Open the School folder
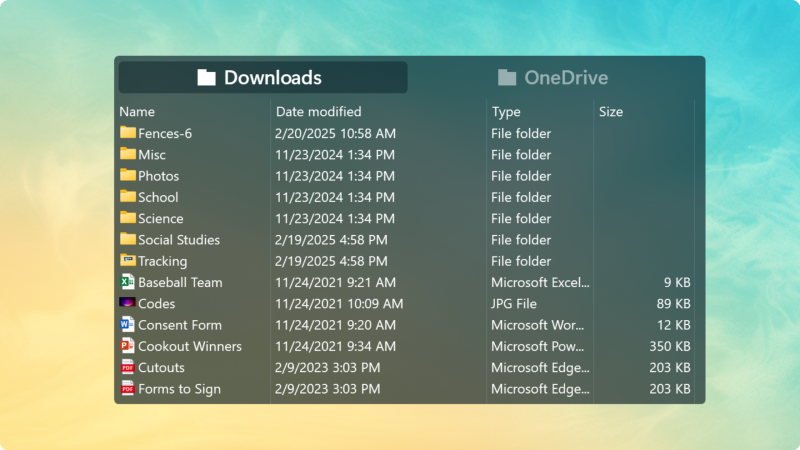The image size is (800, 450). click(158, 197)
